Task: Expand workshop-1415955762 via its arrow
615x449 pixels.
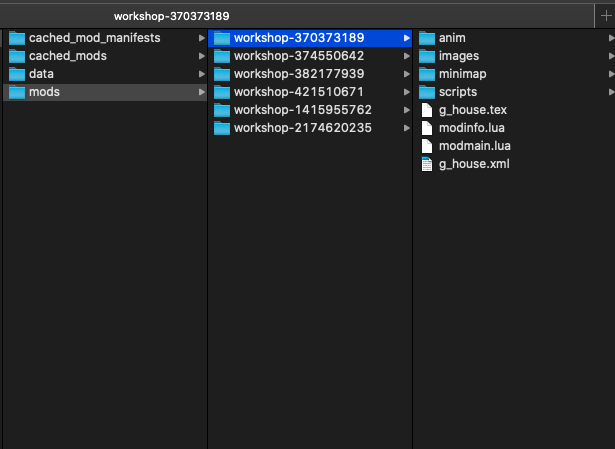Action: [x=407, y=110]
